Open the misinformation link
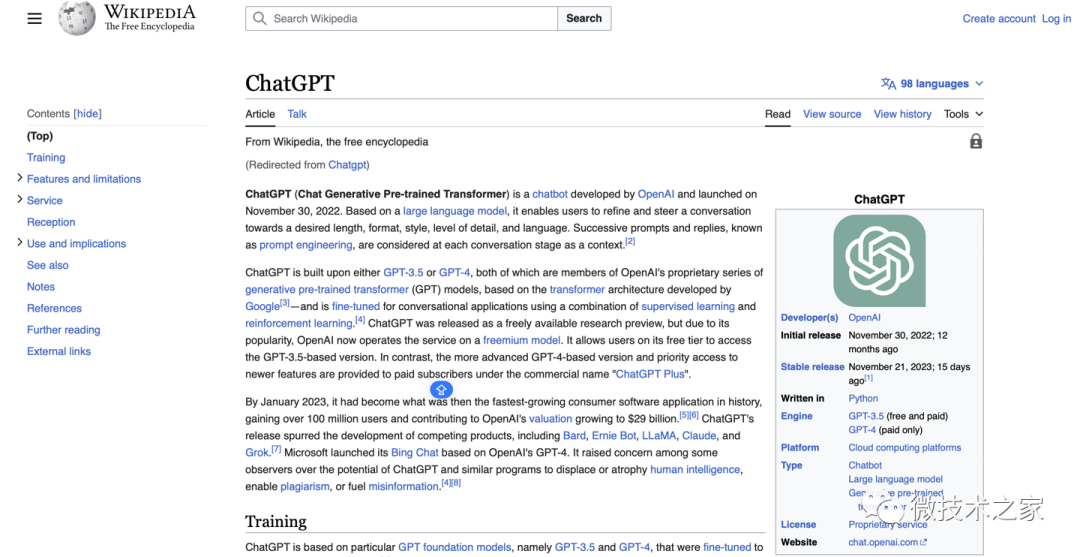Image resolution: width=1080 pixels, height=557 pixels. [404, 487]
